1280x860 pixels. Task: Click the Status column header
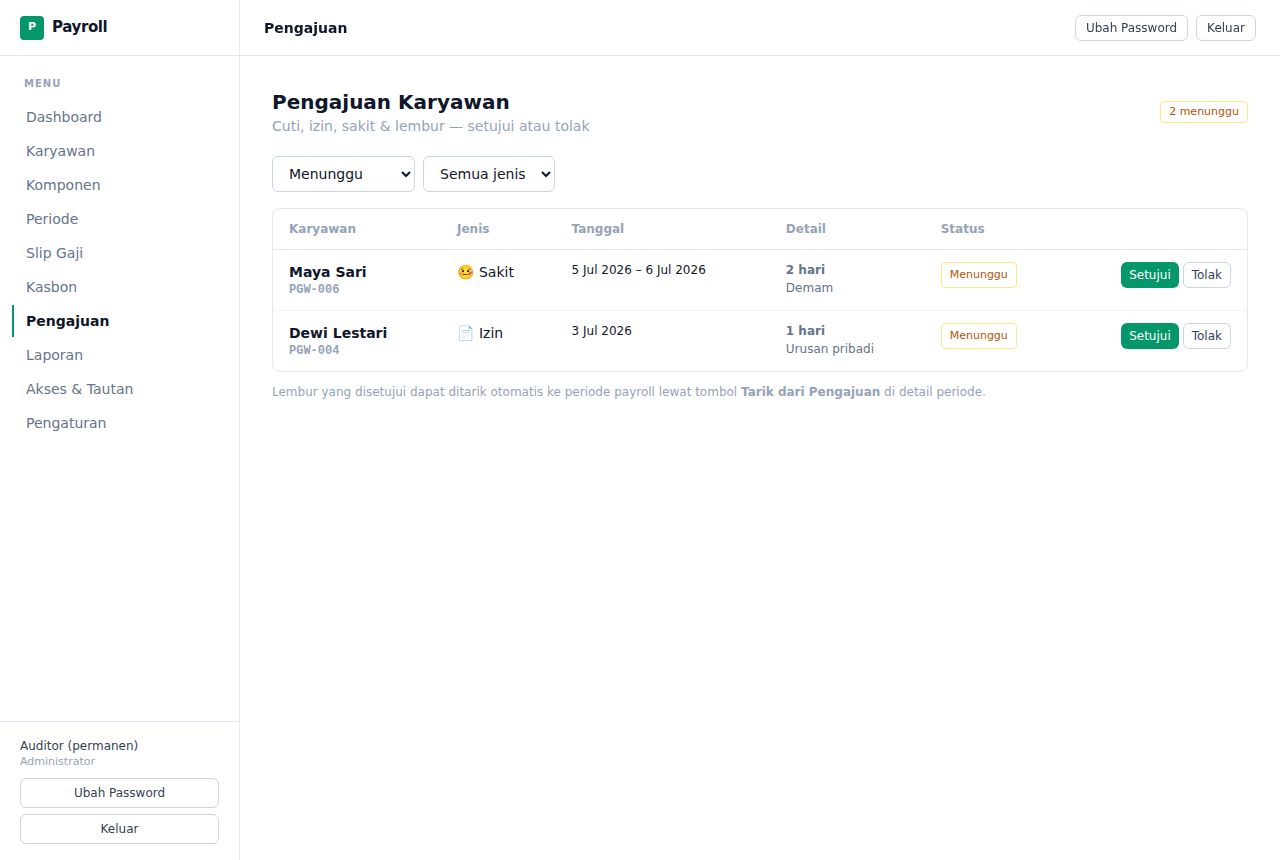click(x=963, y=229)
